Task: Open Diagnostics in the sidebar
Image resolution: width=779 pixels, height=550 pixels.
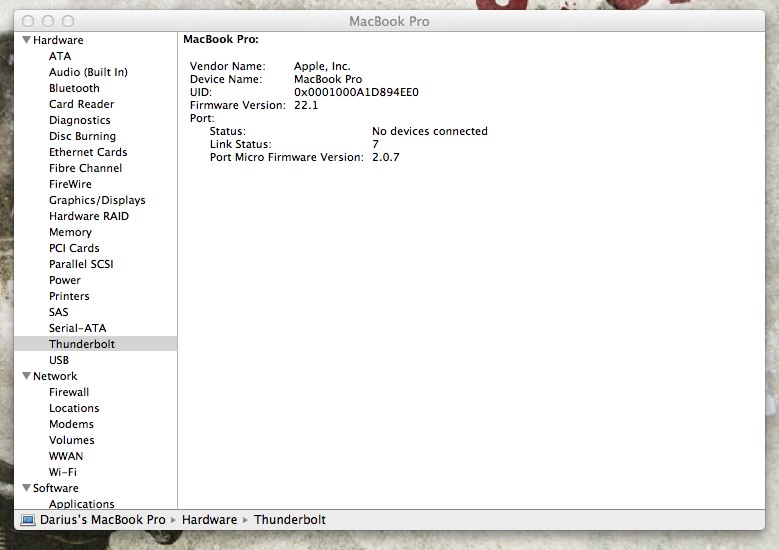Action: (79, 120)
